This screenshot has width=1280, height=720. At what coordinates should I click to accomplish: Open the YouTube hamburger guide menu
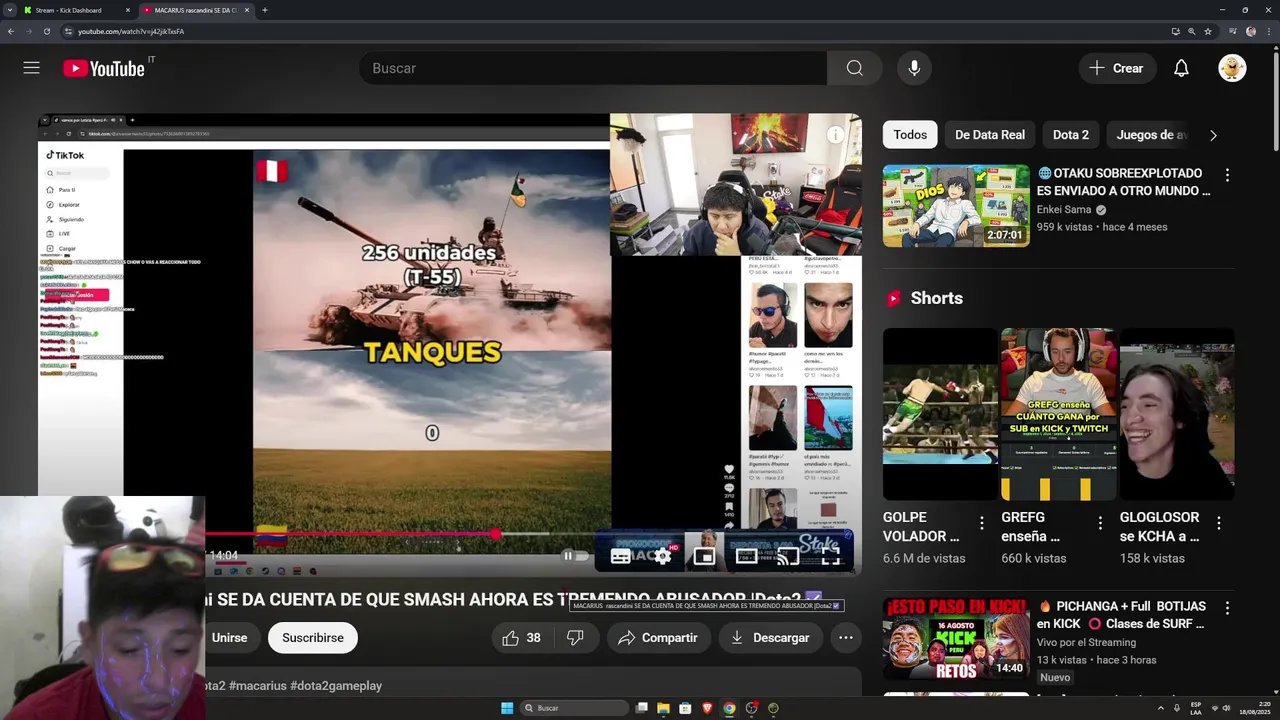[32, 68]
